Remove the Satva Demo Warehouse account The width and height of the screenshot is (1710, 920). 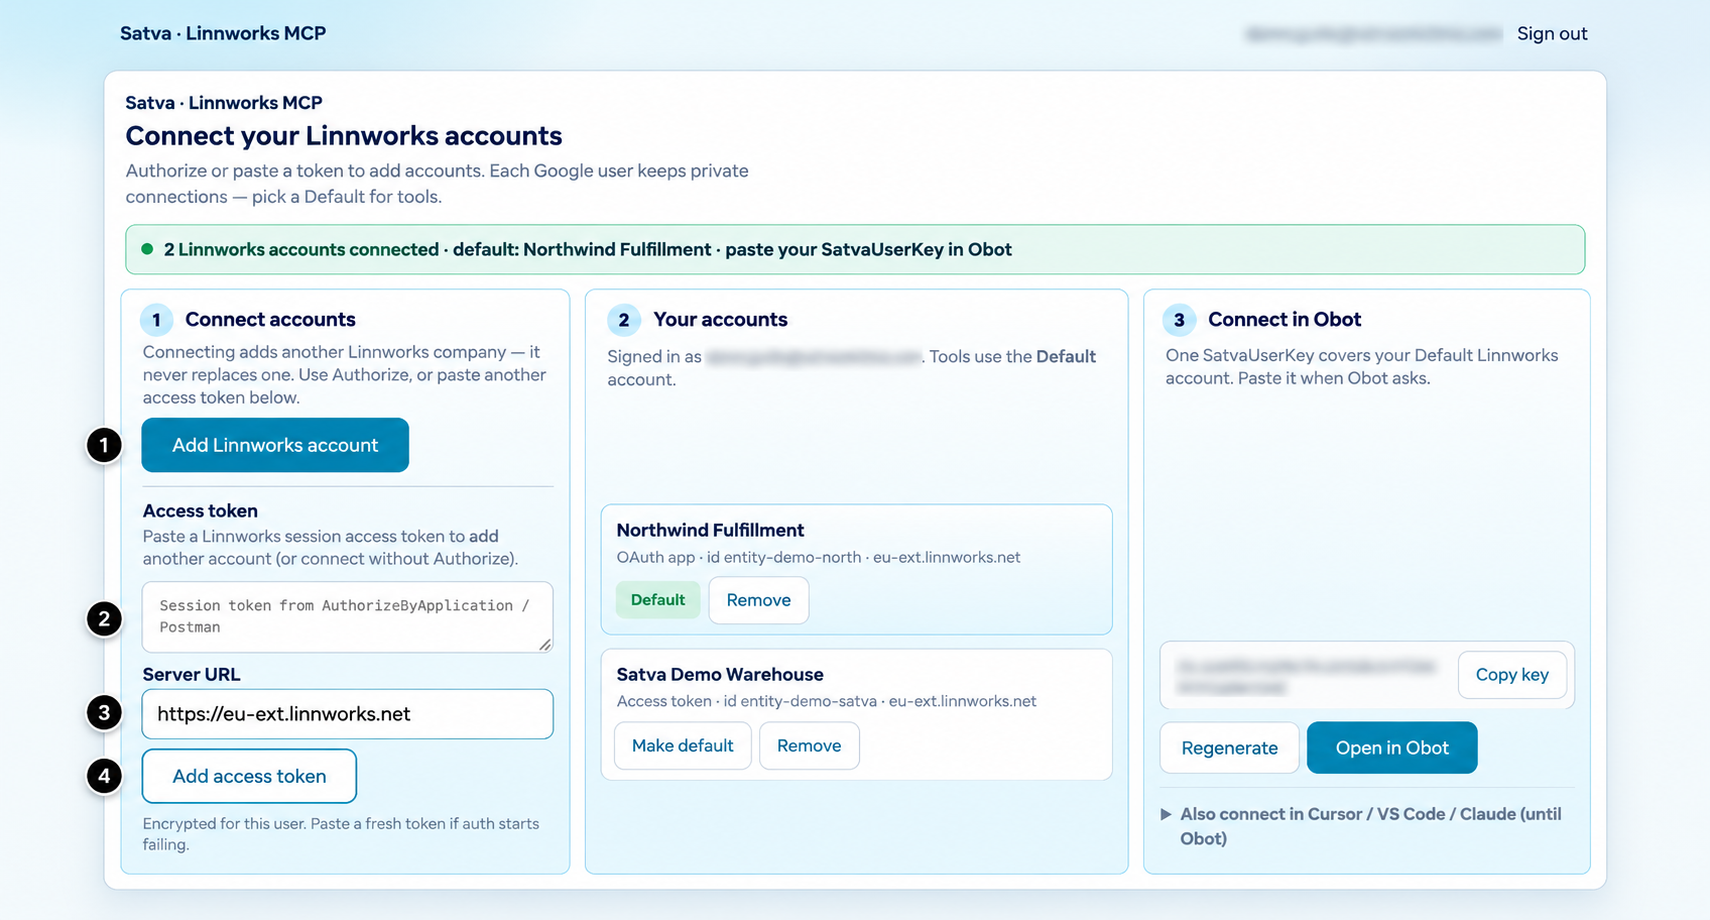click(809, 746)
